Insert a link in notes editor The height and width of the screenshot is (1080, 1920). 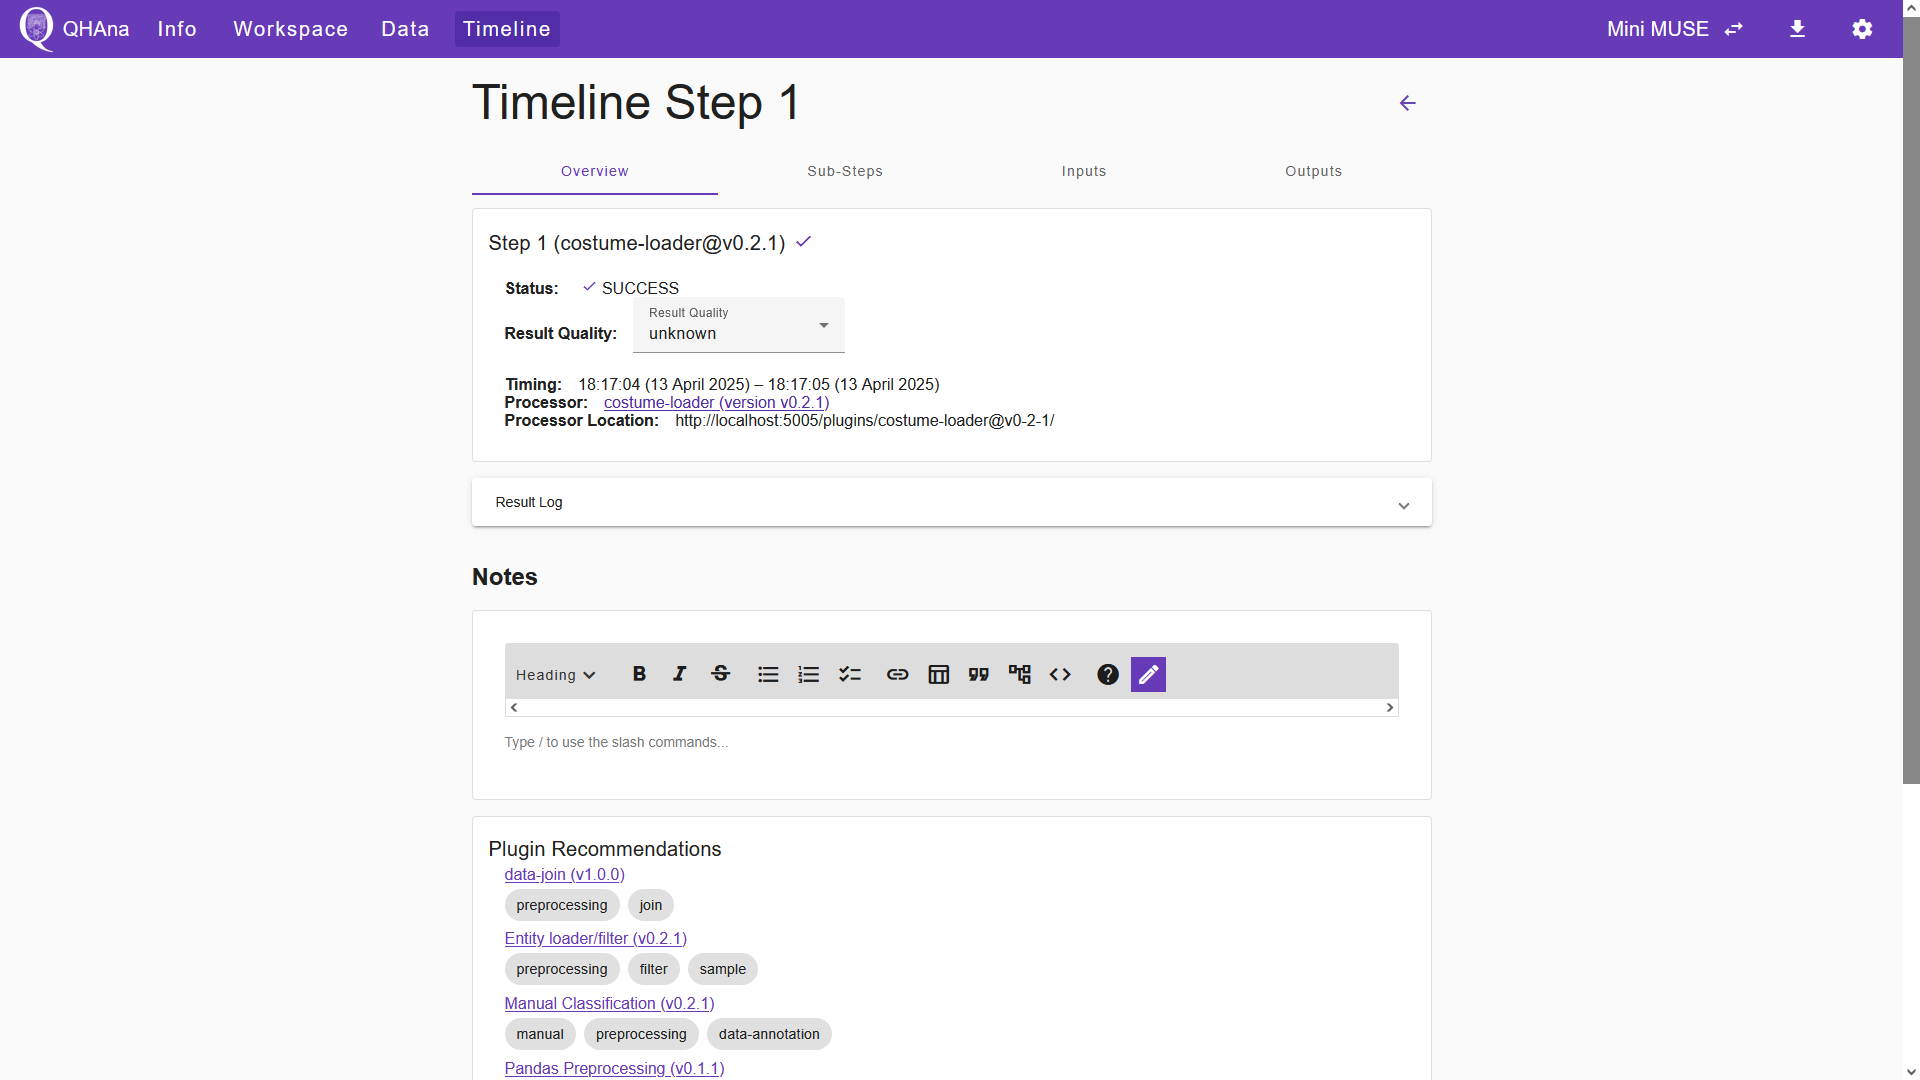click(898, 675)
